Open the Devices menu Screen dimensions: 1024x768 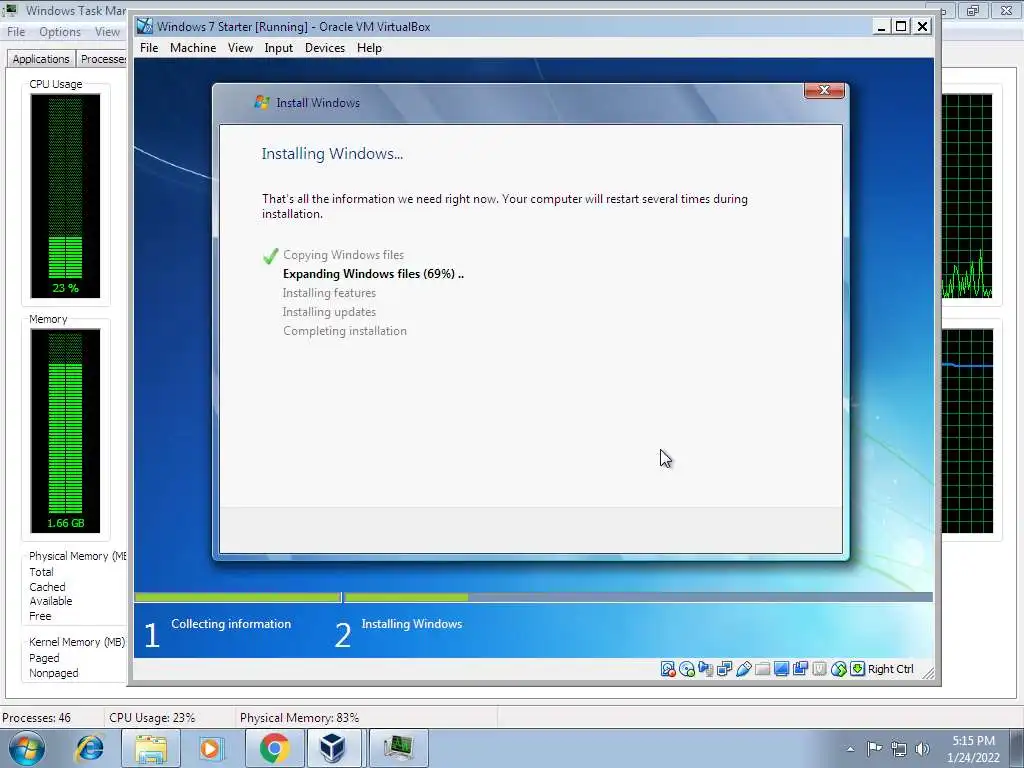[x=325, y=48]
